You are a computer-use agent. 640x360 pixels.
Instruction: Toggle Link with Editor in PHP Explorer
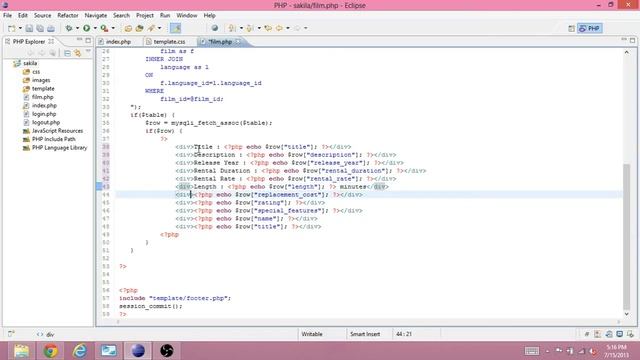click(x=78, y=53)
